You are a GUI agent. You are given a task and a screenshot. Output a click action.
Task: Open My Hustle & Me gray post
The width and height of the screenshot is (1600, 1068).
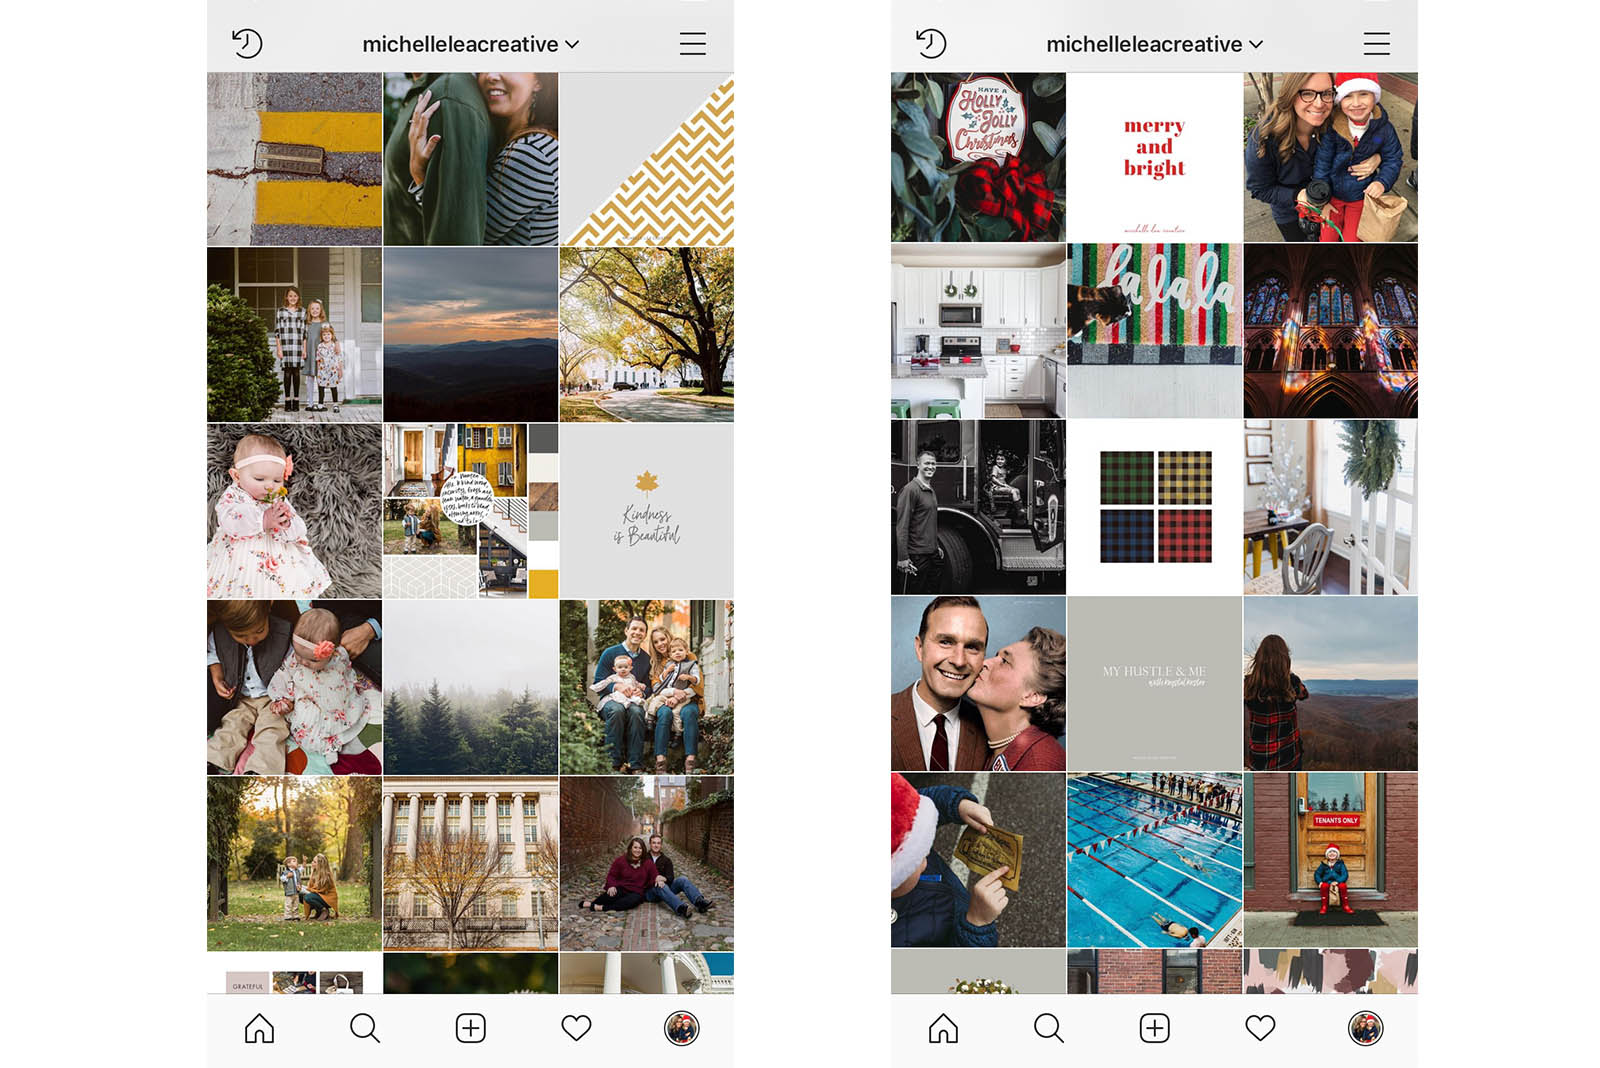(1155, 683)
